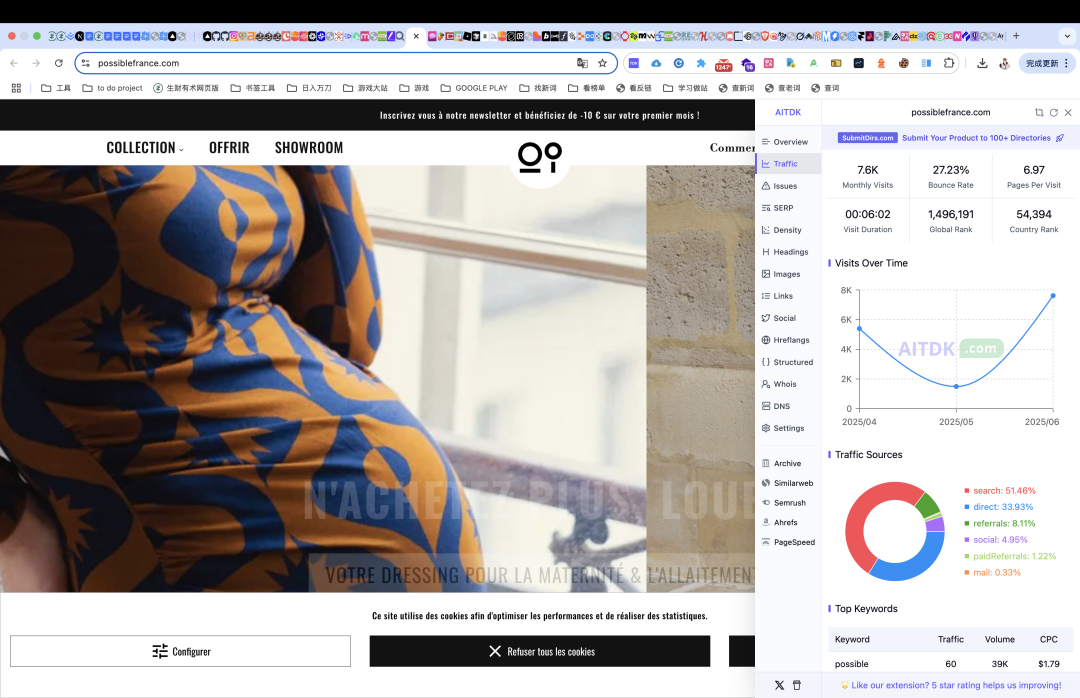Open the Chrome extensions puzzle menu

(949, 63)
